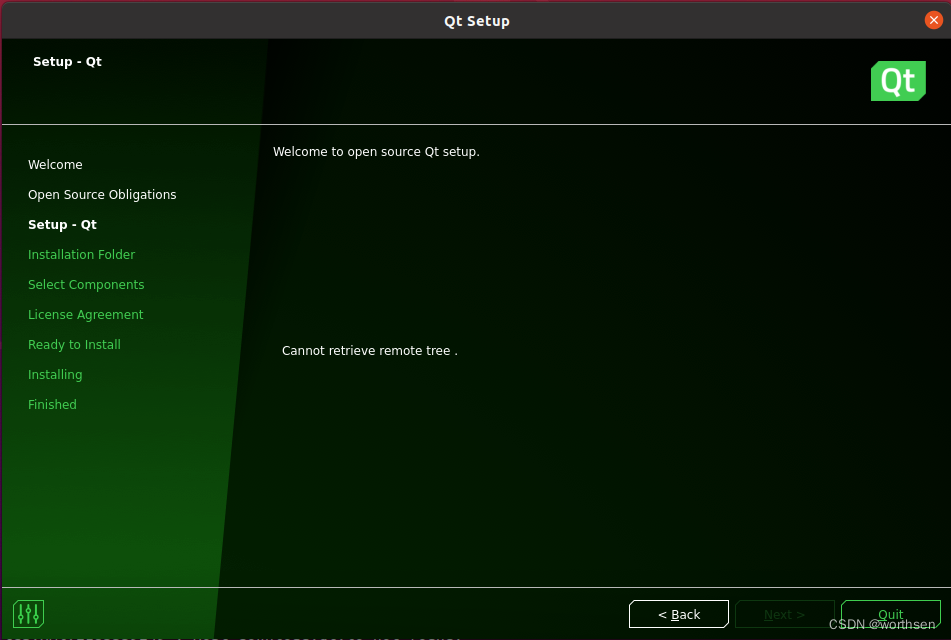Go back with the Back button
Viewport: 951px width, 640px height.
[x=679, y=615]
